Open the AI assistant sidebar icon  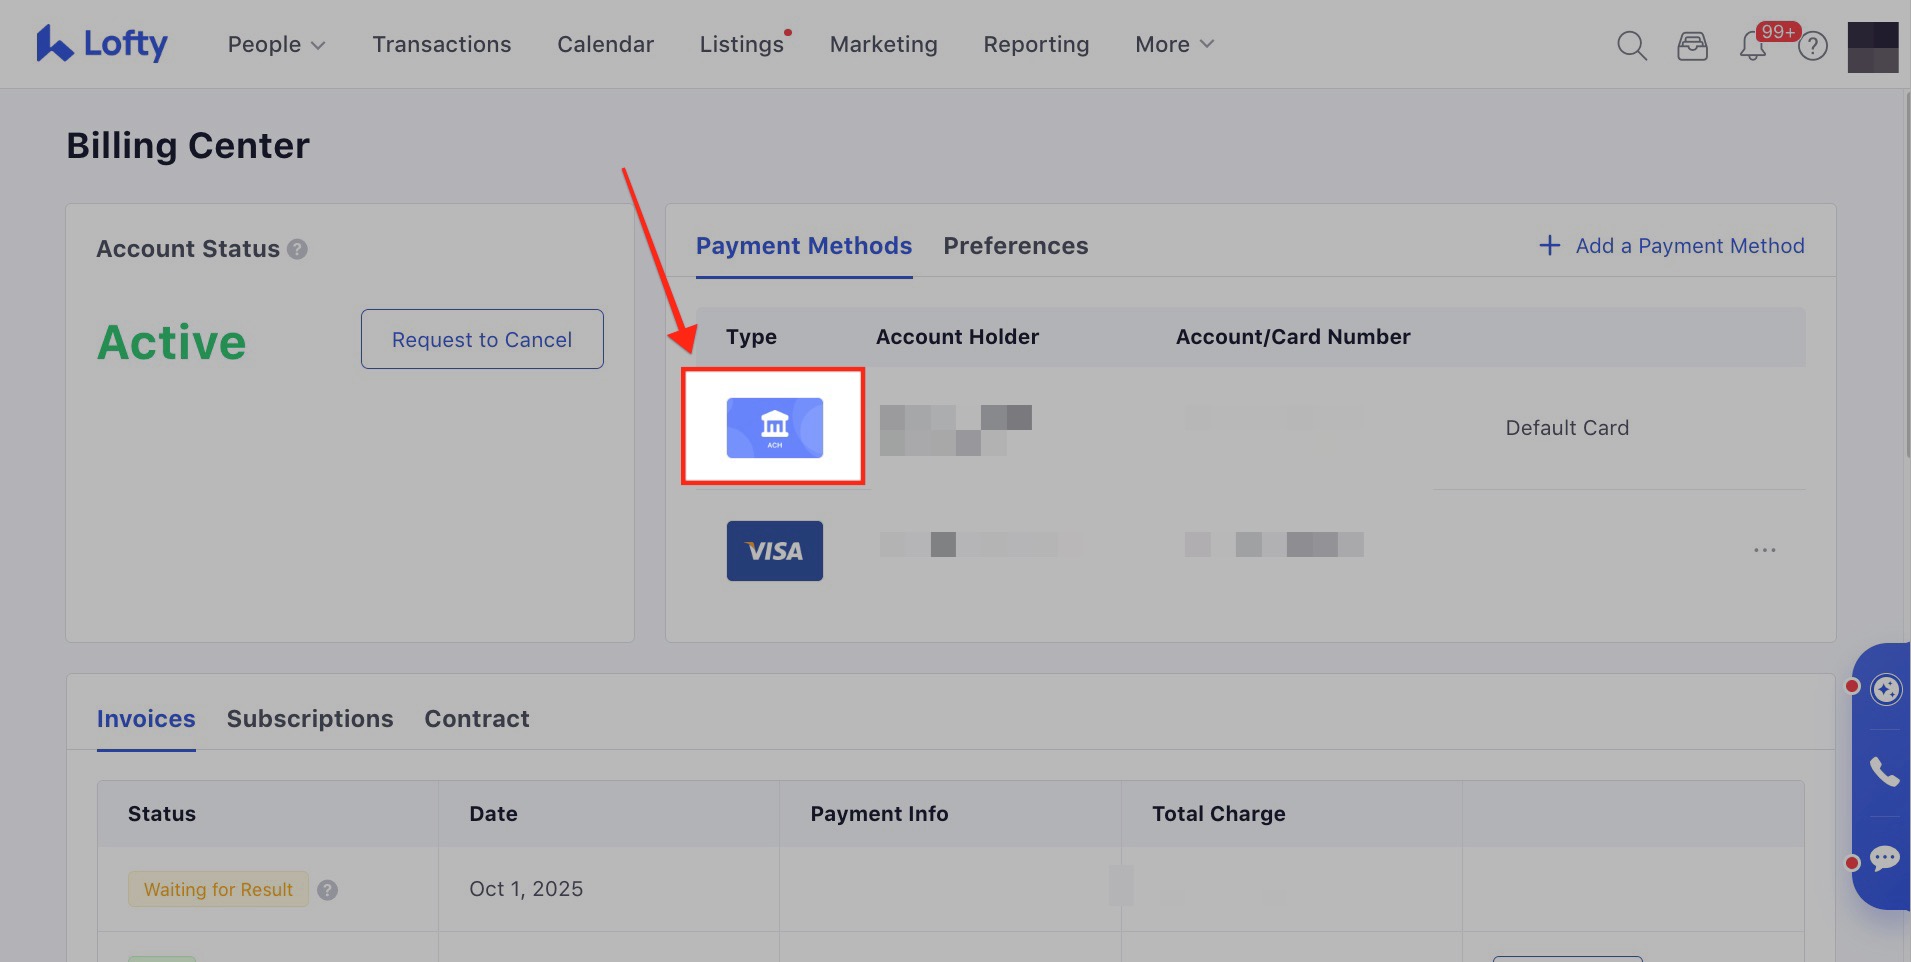tap(1885, 689)
